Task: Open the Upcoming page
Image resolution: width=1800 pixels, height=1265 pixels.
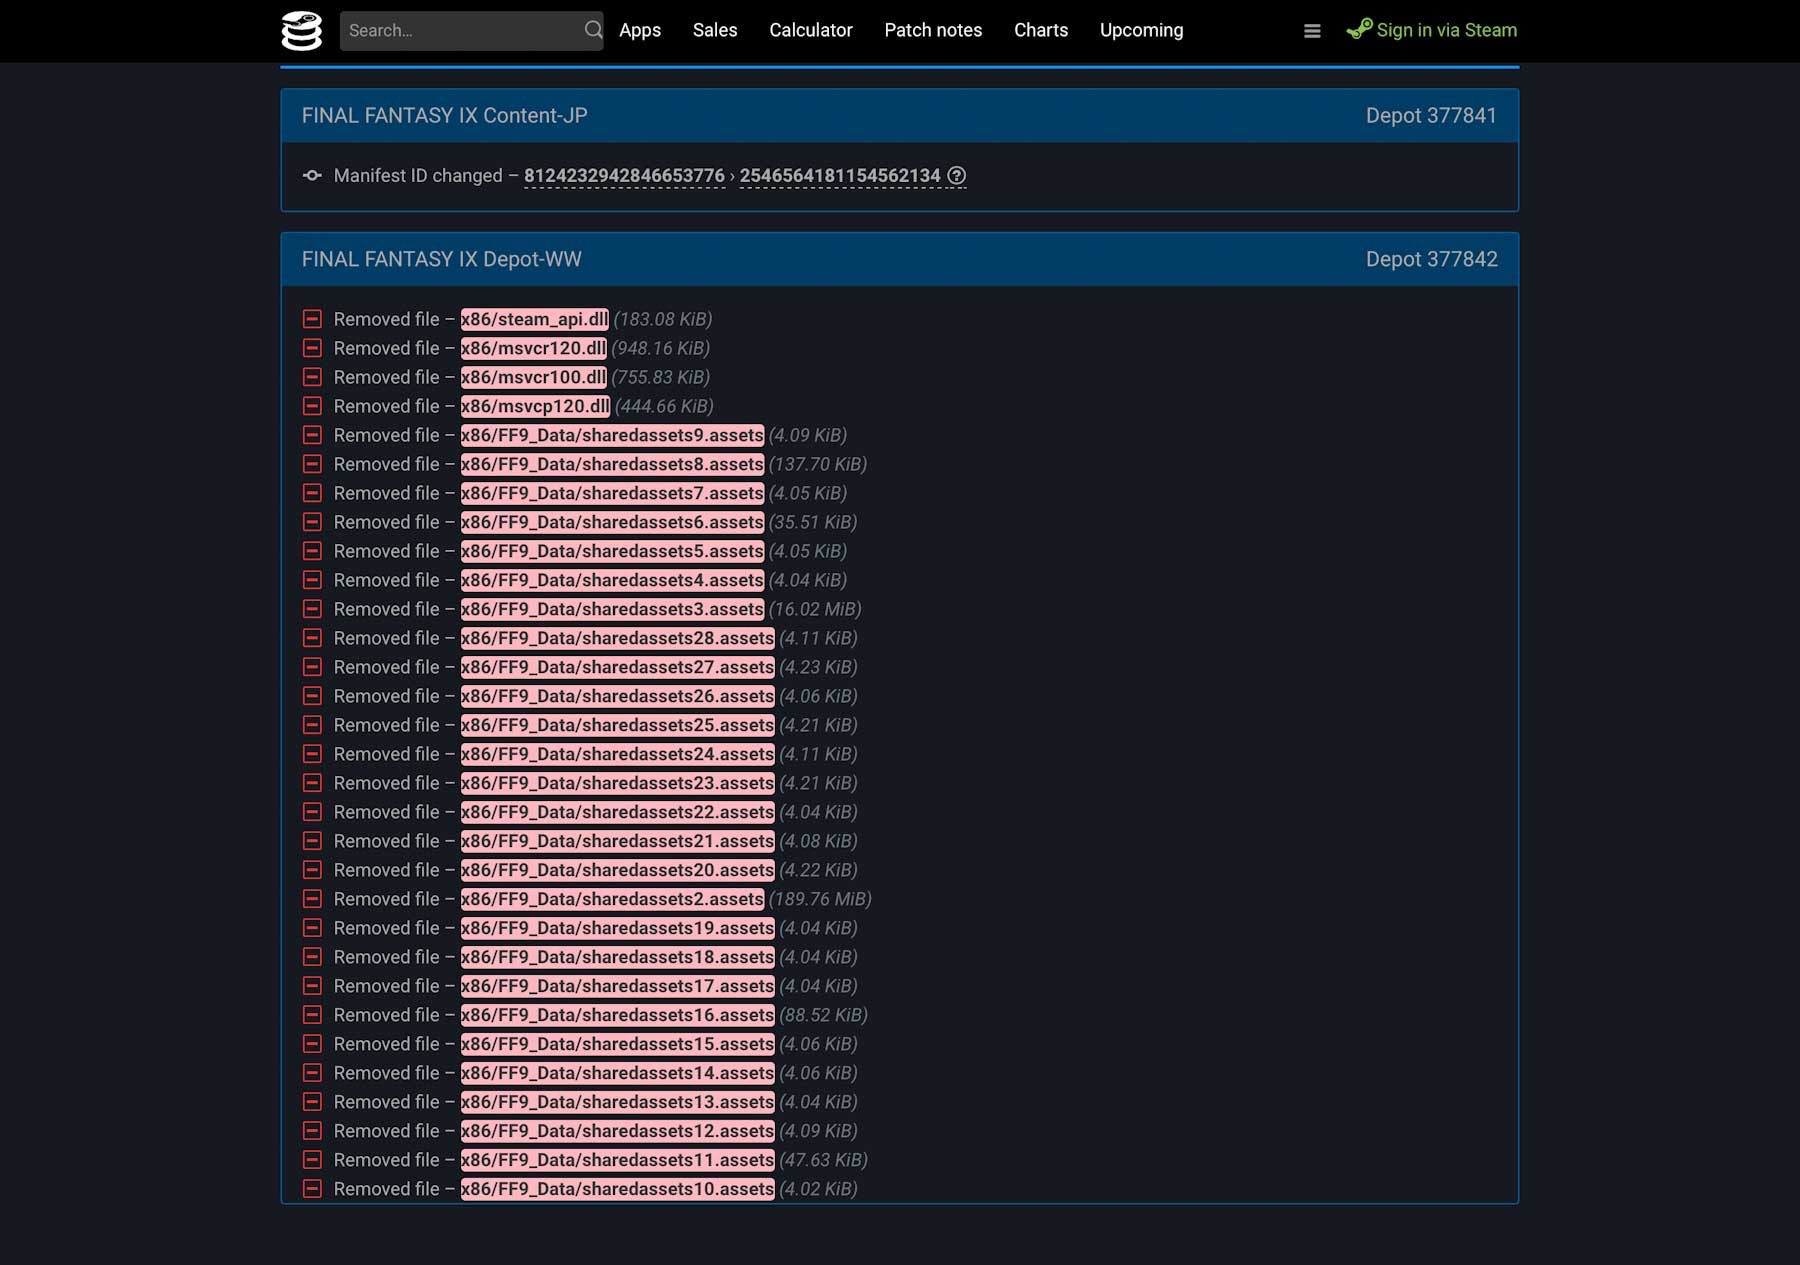Action: [x=1141, y=30]
